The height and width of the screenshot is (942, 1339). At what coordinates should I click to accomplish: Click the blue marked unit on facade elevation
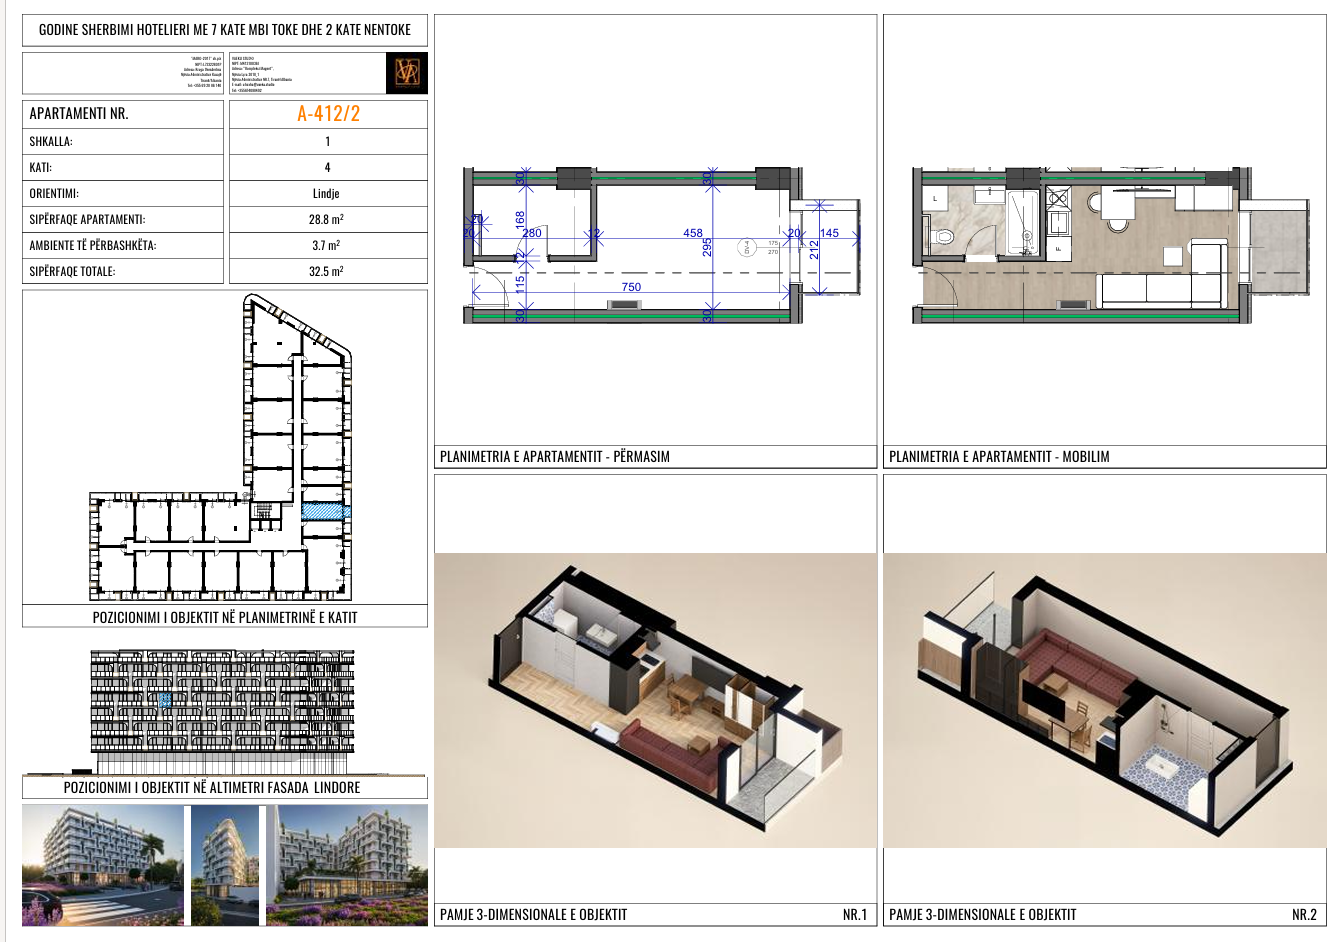click(x=166, y=700)
